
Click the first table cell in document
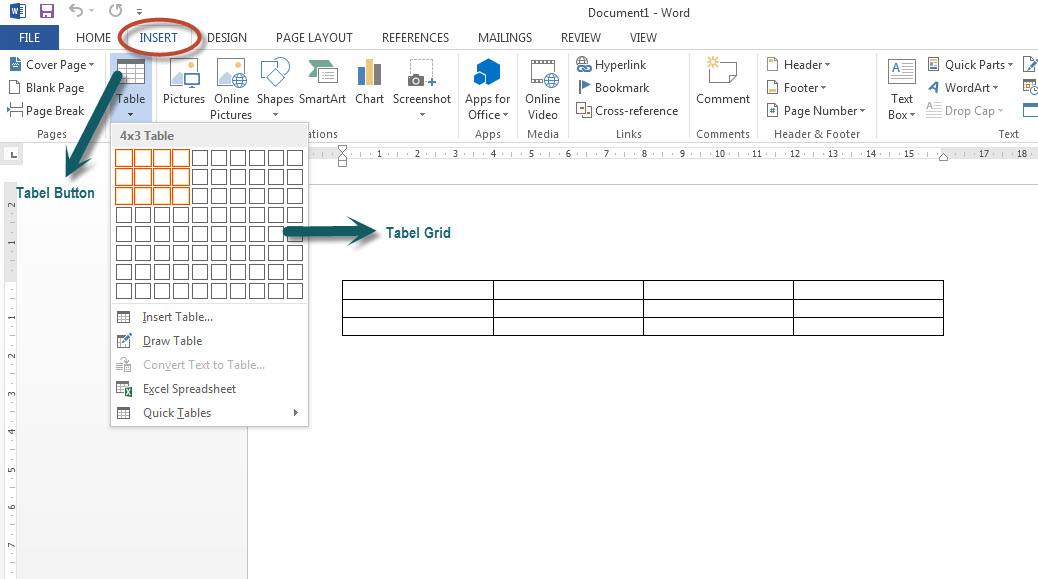[x=417, y=290]
